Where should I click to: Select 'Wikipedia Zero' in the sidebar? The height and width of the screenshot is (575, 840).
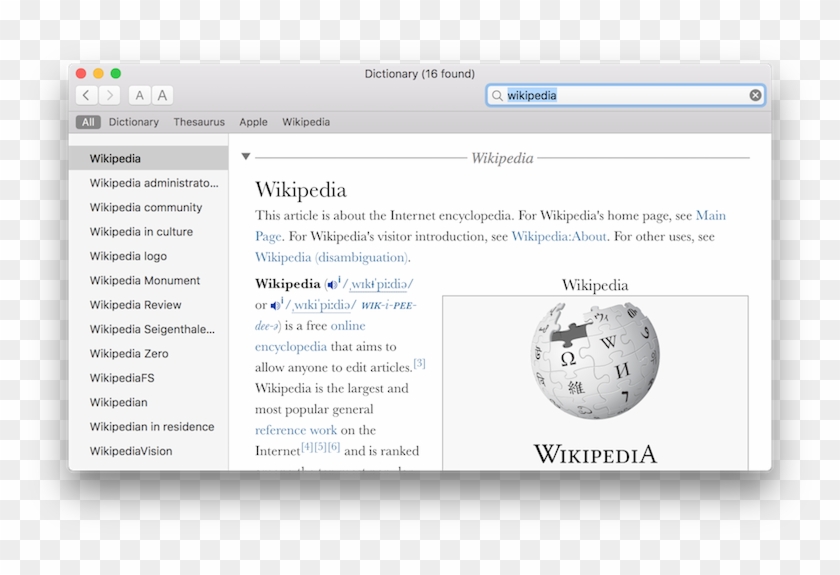(148, 354)
